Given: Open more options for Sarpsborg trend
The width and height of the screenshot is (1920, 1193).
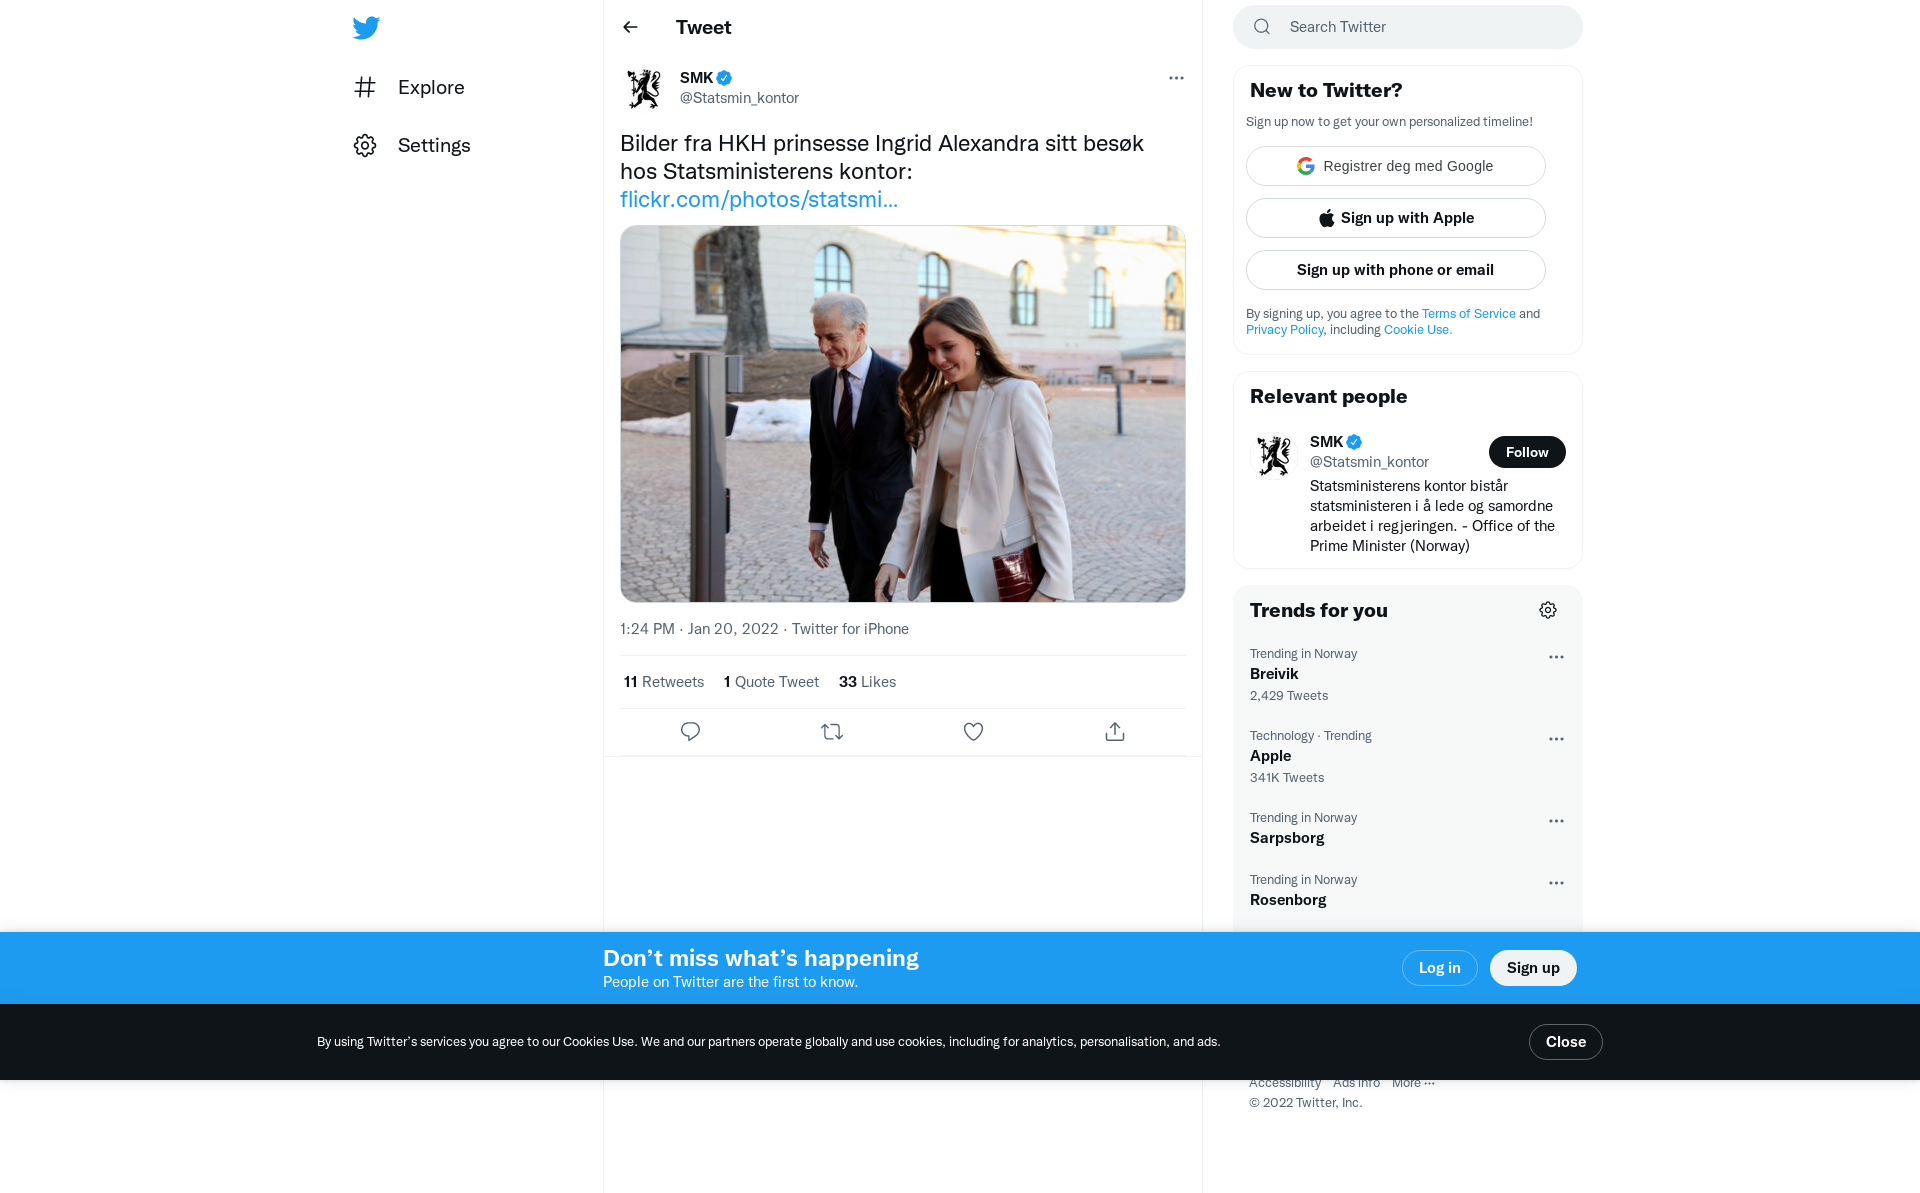Looking at the screenshot, I should [1556, 821].
